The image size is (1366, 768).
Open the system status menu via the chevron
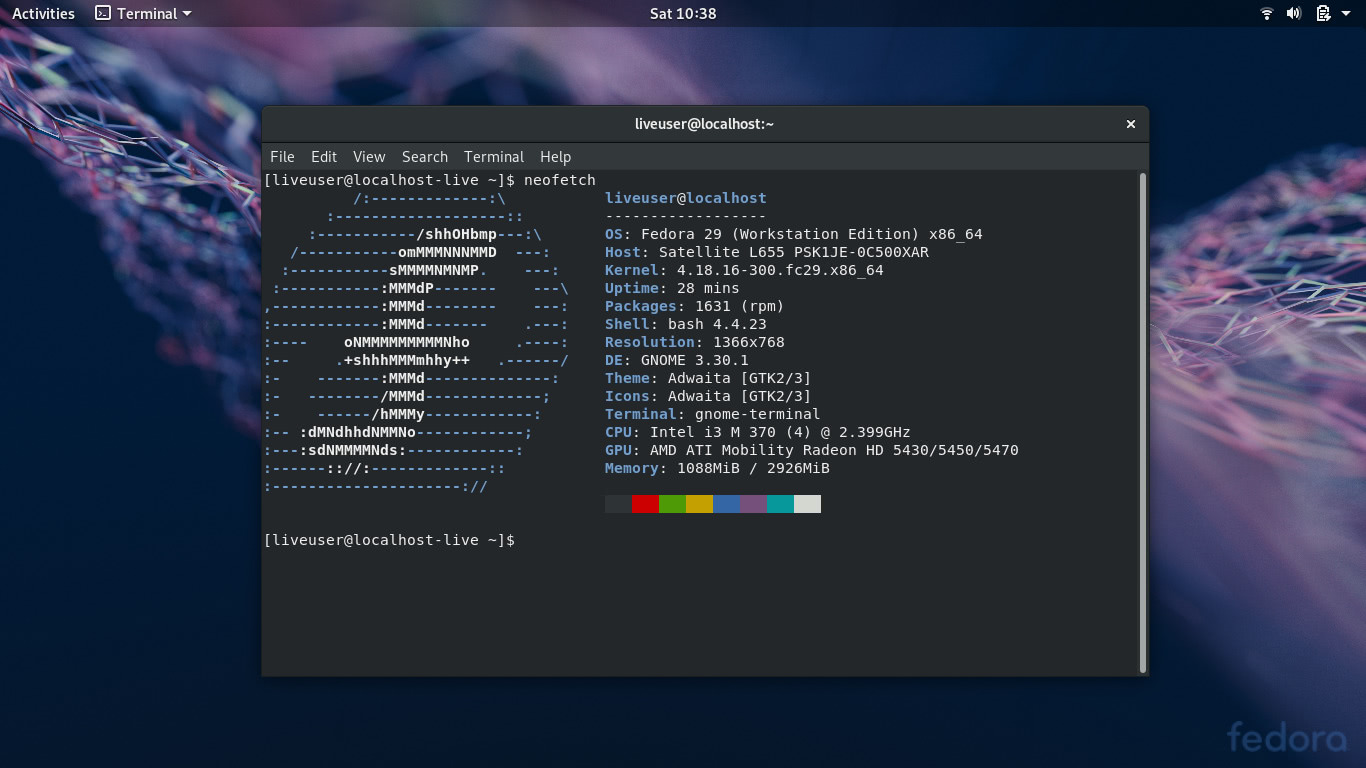click(1346, 13)
